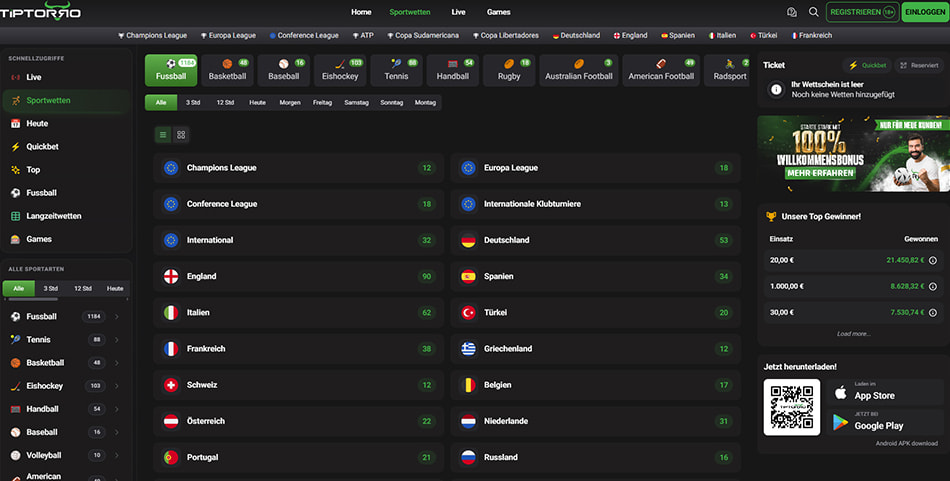Open Heute in the quick access sidebar
Image resolution: width=950 pixels, height=481 pixels.
(x=67, y=124)
